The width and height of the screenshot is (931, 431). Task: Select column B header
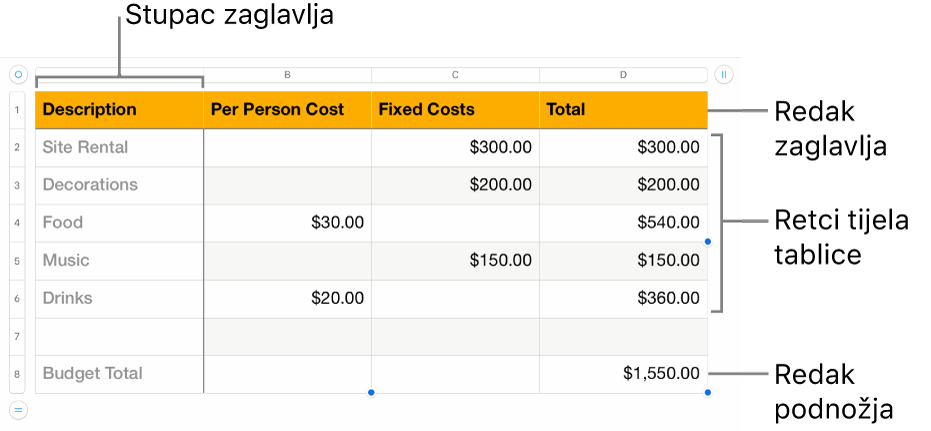pyautogui.click(x=287, y=75)
